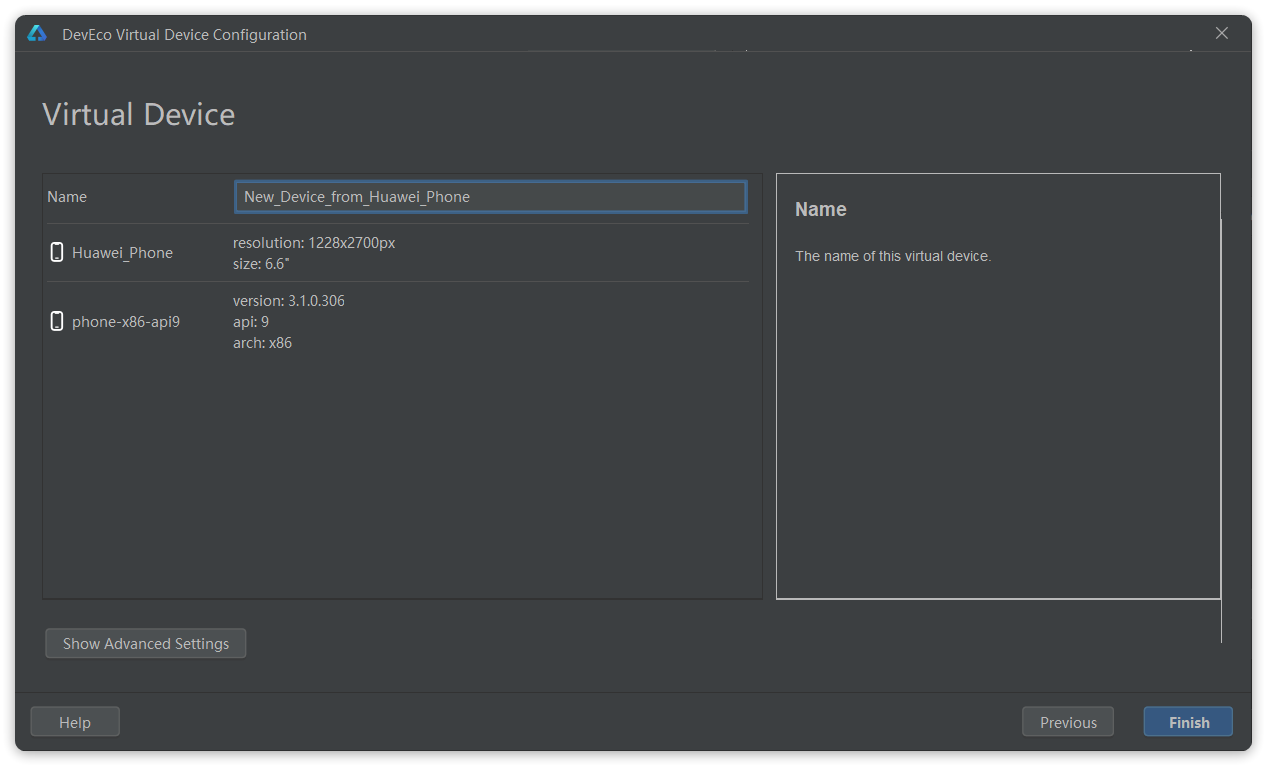
Task: Click the DevEco logo icon in title bar
Action: point(37,34)
